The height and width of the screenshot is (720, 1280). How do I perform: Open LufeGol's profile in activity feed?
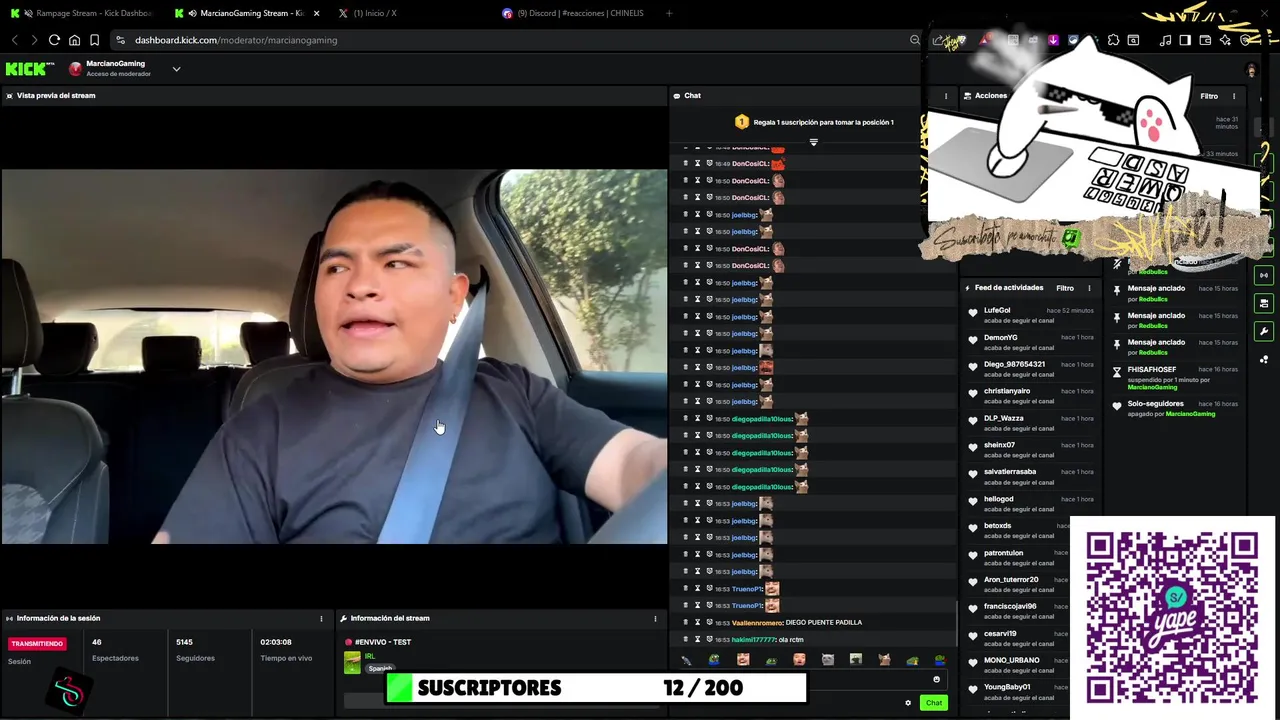997,311
